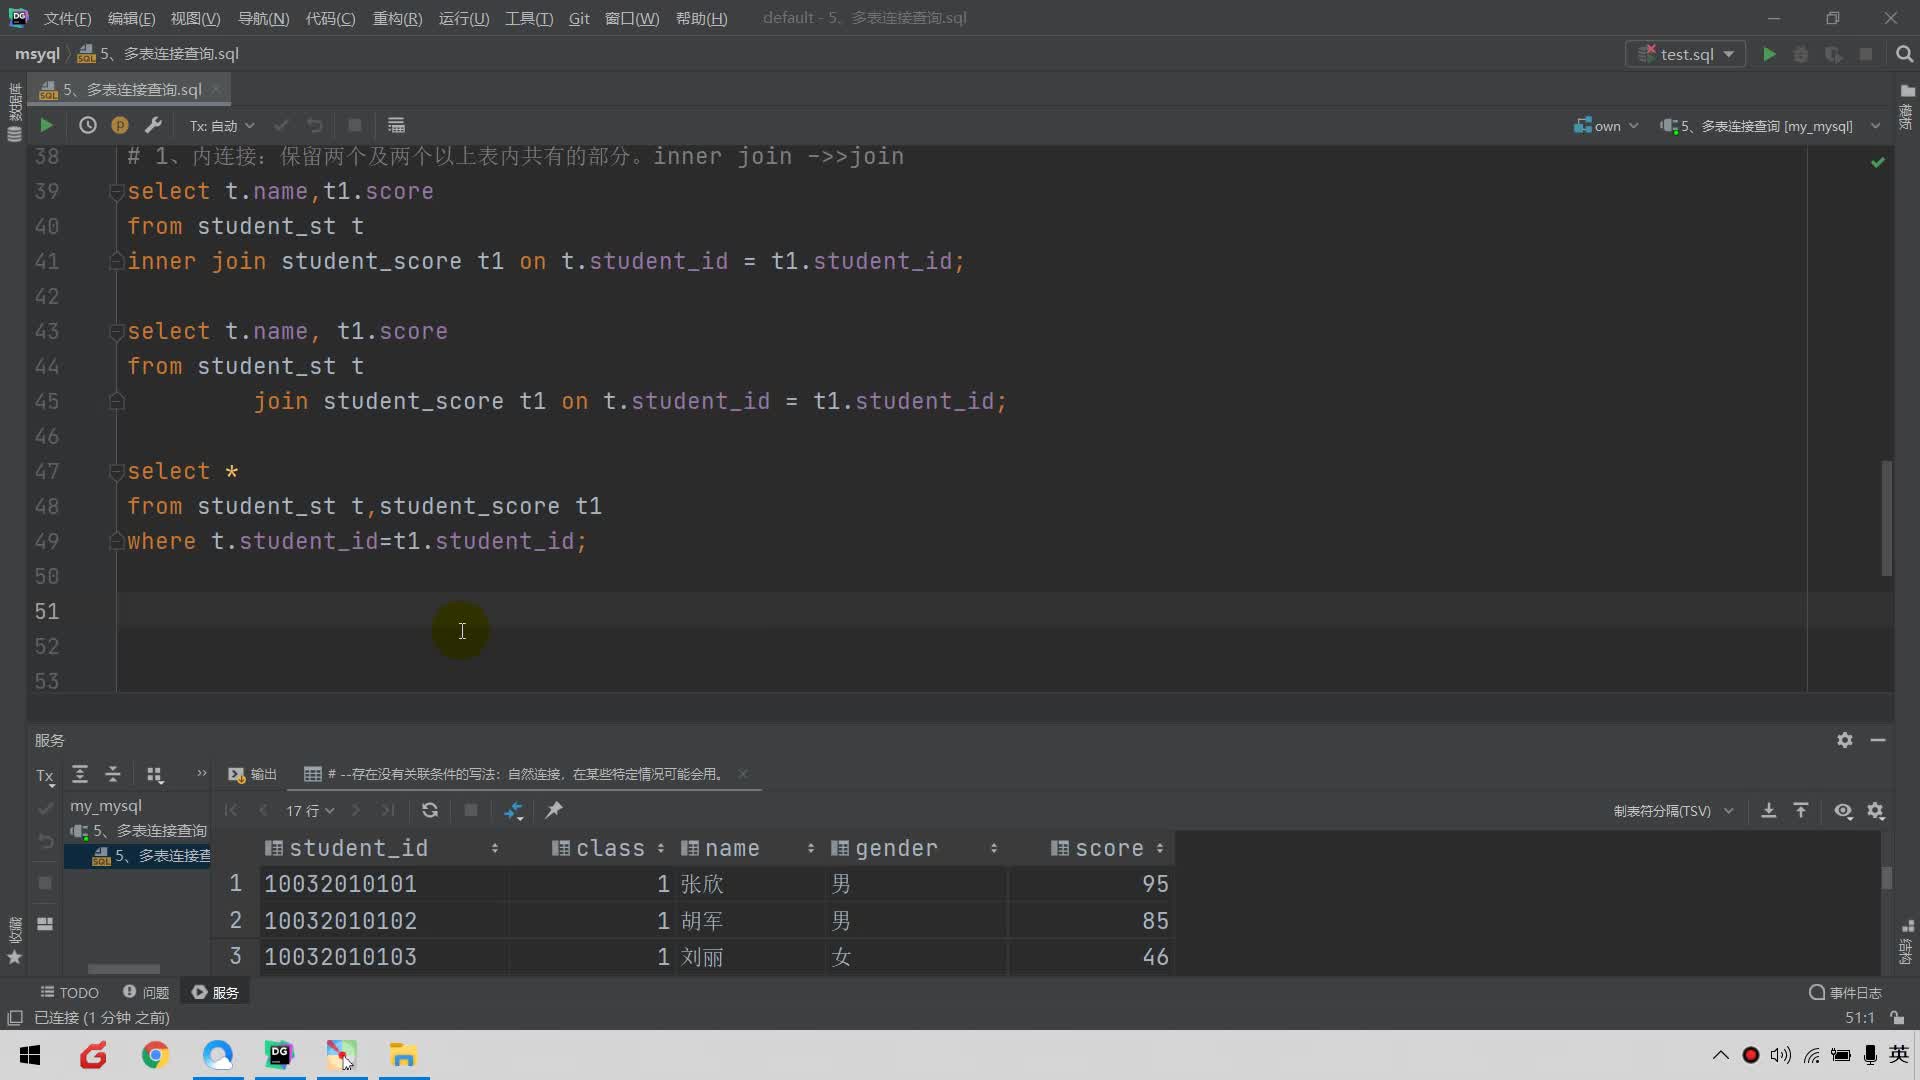Switch to 输出 output tab
This screenshot has height=1080, width=1920.
[x=252, y=774]
